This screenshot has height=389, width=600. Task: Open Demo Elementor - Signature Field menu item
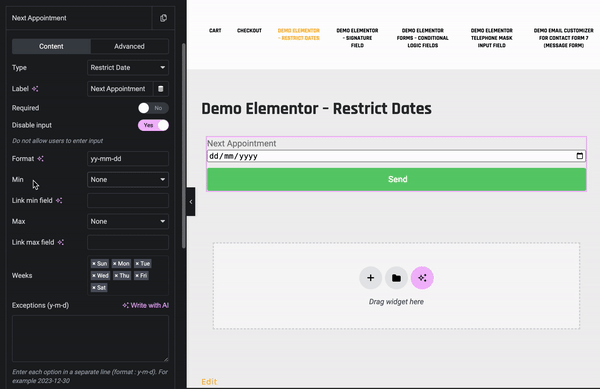click(x=357, y=38)
